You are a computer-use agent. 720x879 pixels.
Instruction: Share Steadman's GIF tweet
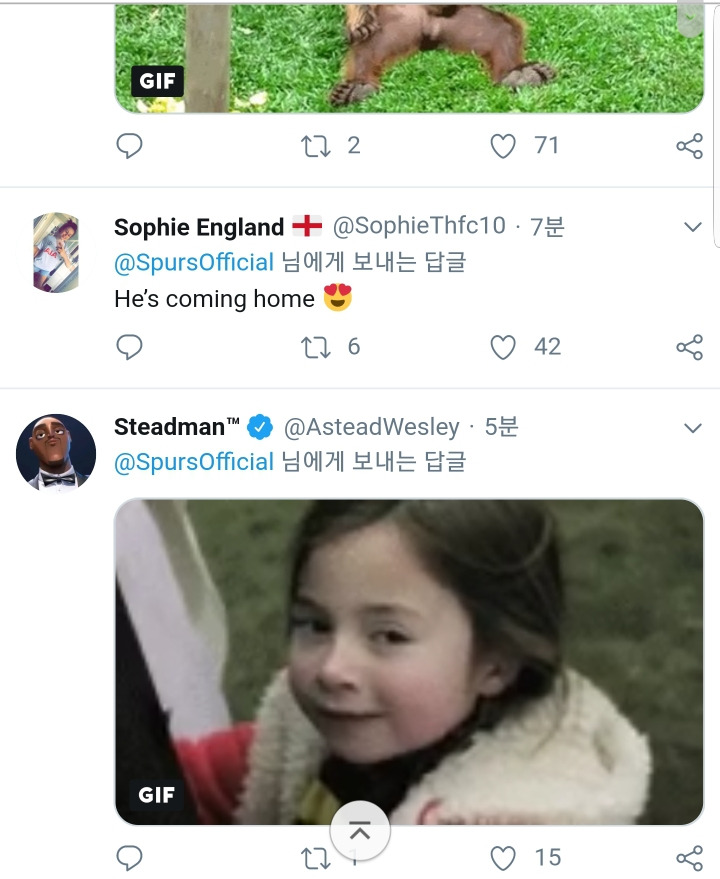click(x=689, y=857)
